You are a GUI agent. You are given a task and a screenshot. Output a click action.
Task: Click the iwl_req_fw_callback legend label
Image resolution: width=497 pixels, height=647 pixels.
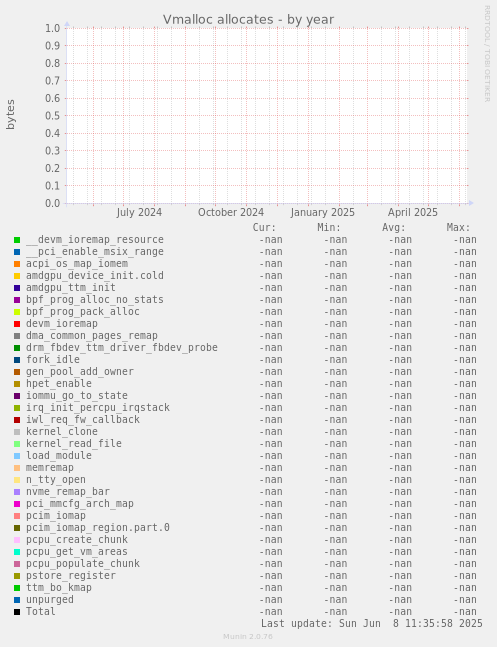coord(83,420)
